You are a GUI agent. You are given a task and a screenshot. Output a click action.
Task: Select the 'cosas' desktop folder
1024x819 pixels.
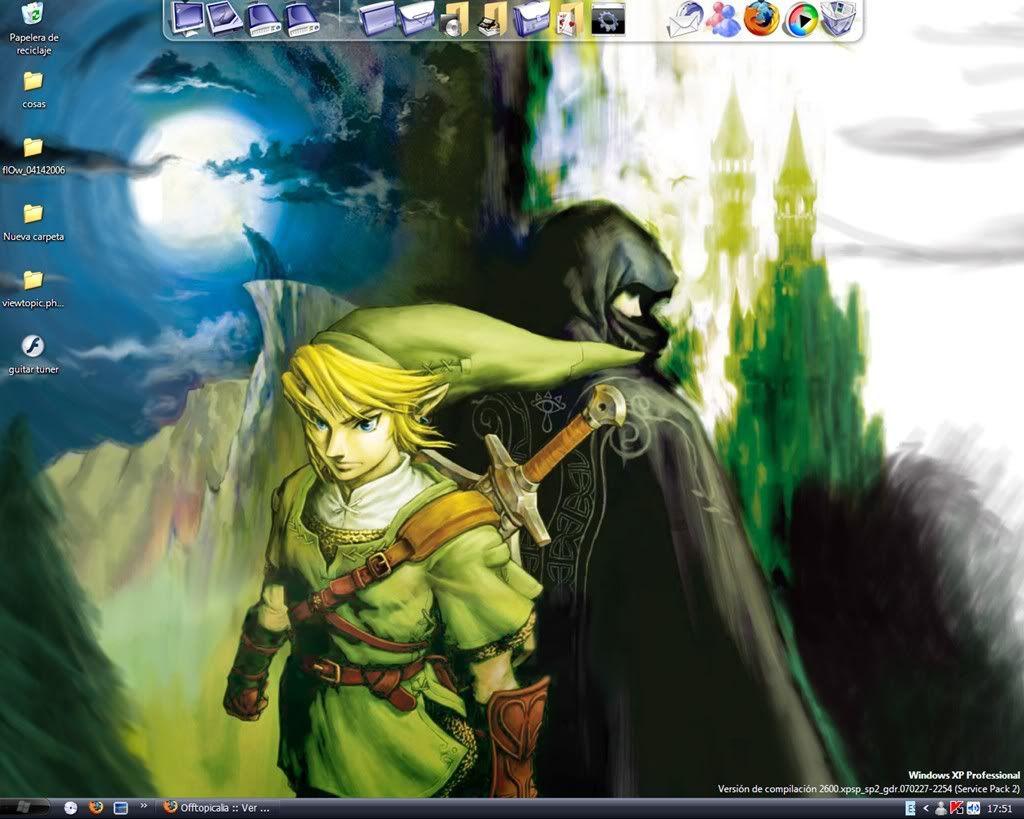[x=33, y=82]
